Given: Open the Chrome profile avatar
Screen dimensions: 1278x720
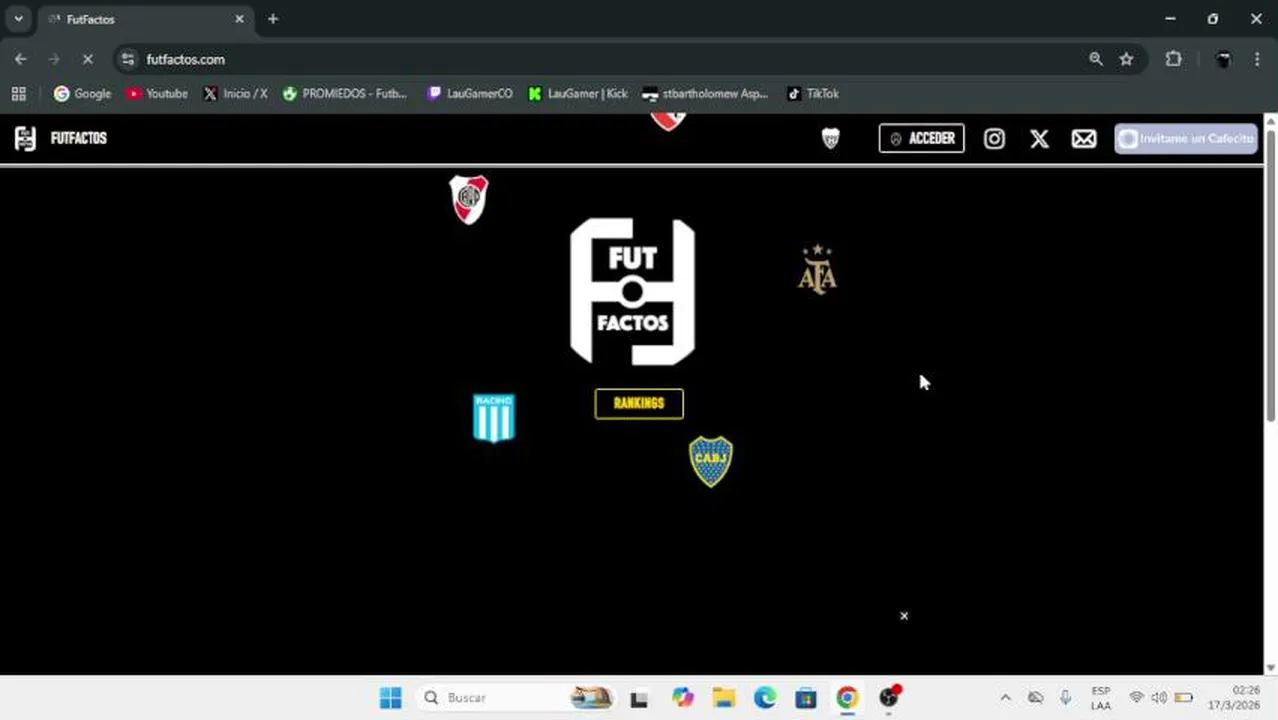Looking at the screenshot, I should [x=1222, y=59].
